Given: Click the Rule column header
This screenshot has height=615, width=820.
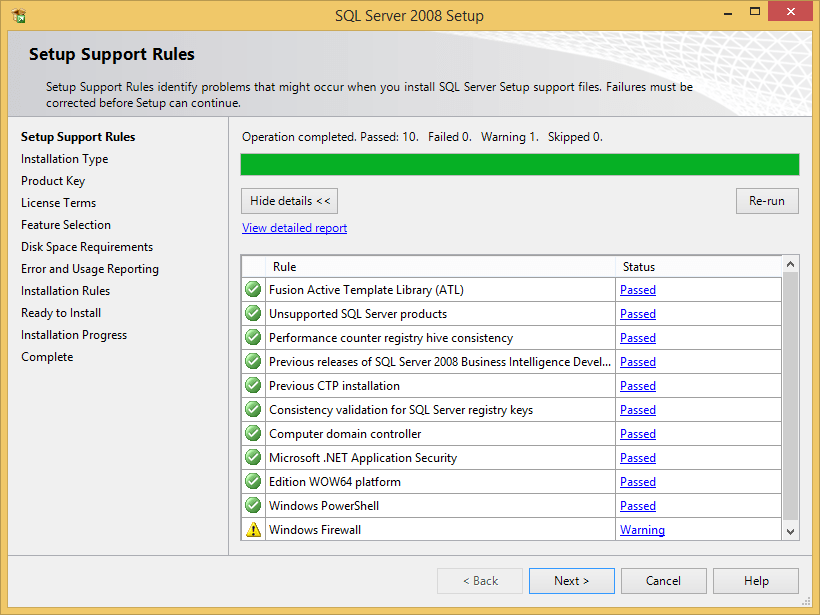Looking at the screenshot, I should [440, 267].
